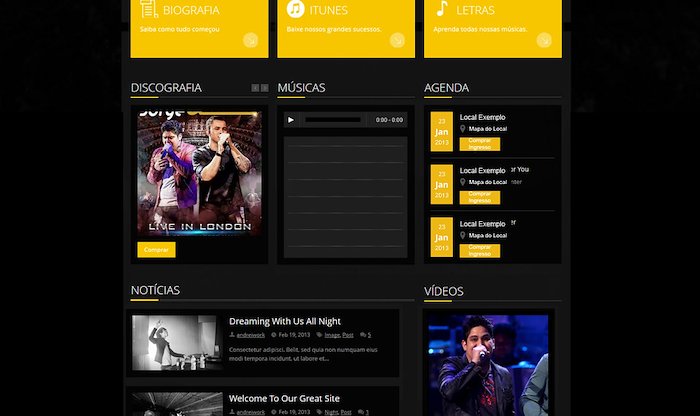Open Mapa do Local for first event

(x=488, y=129)
